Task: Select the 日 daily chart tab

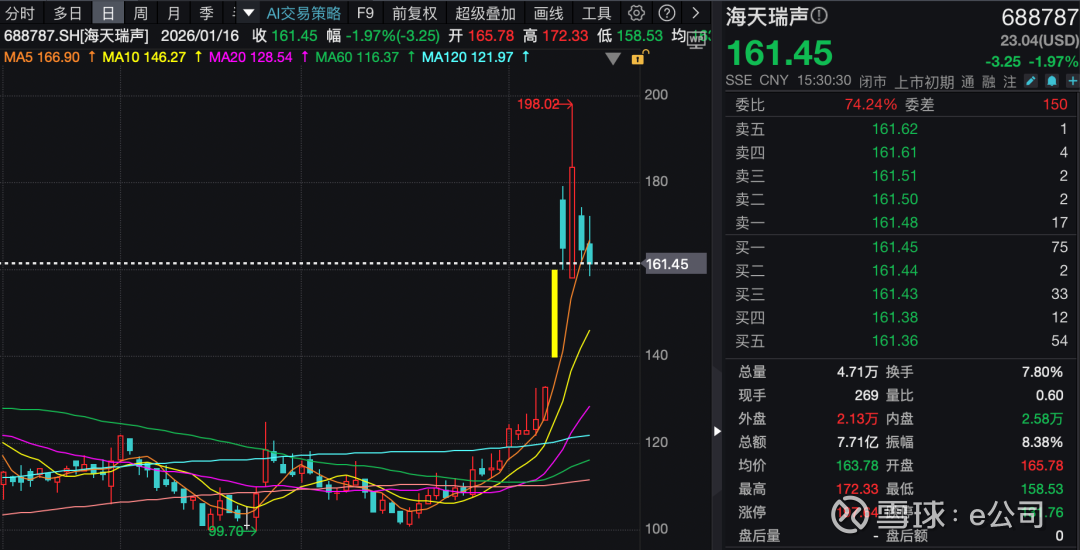Action: (108, 13)
